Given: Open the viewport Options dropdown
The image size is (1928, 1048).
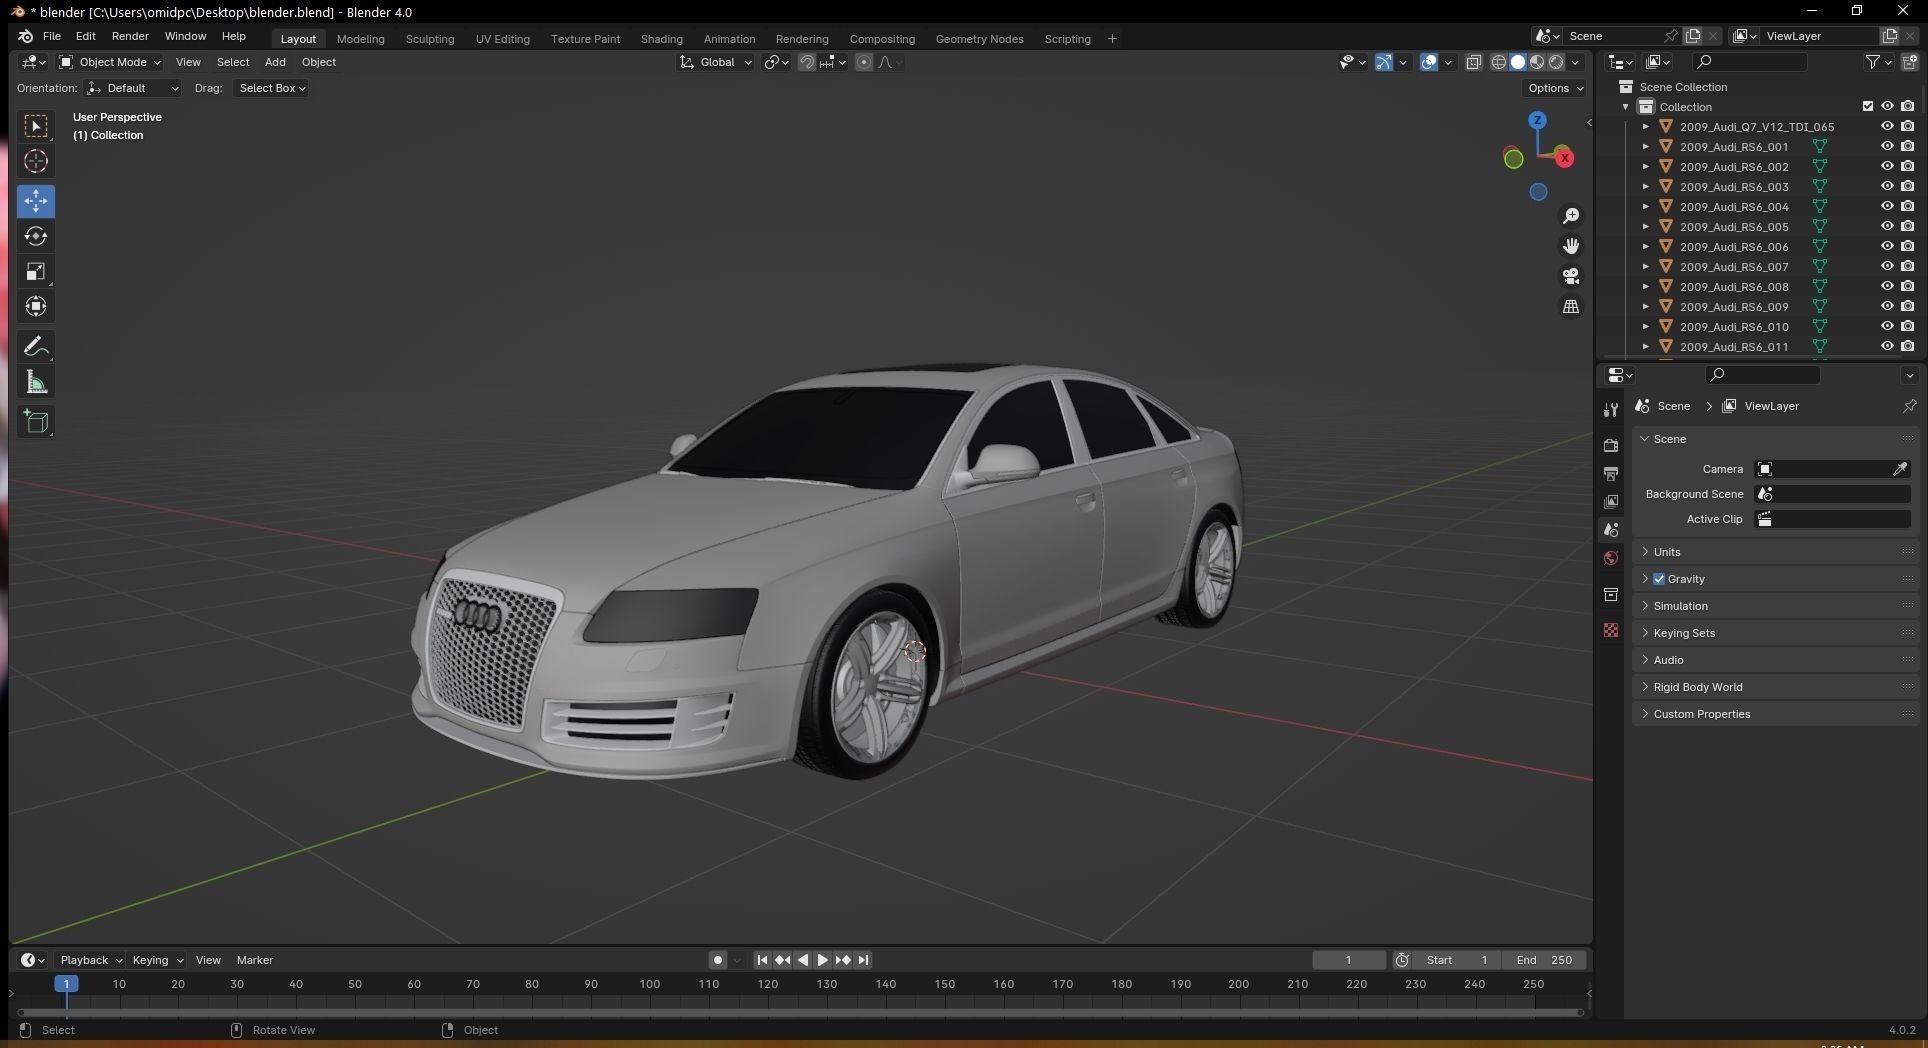Looking at the screenshot, I should point(1555,88).
